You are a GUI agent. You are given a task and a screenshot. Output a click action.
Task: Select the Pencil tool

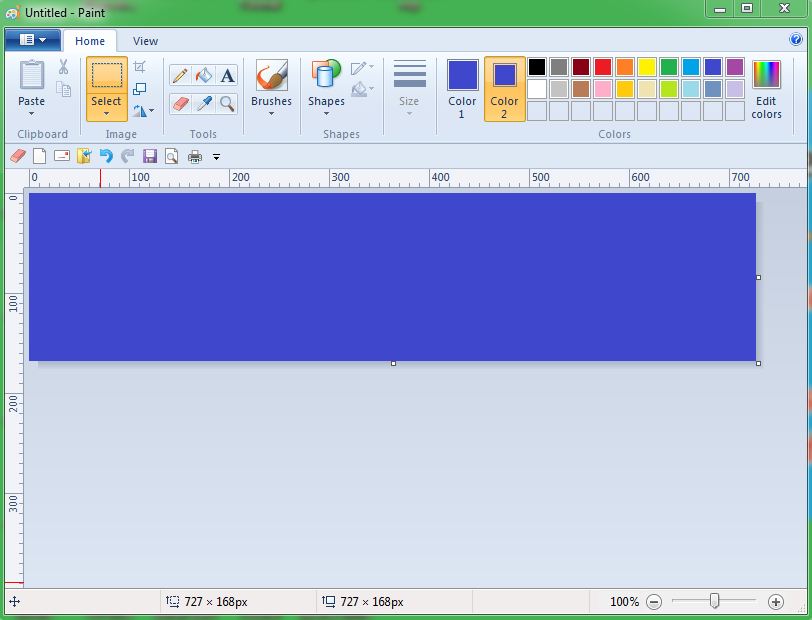[180, 76]
